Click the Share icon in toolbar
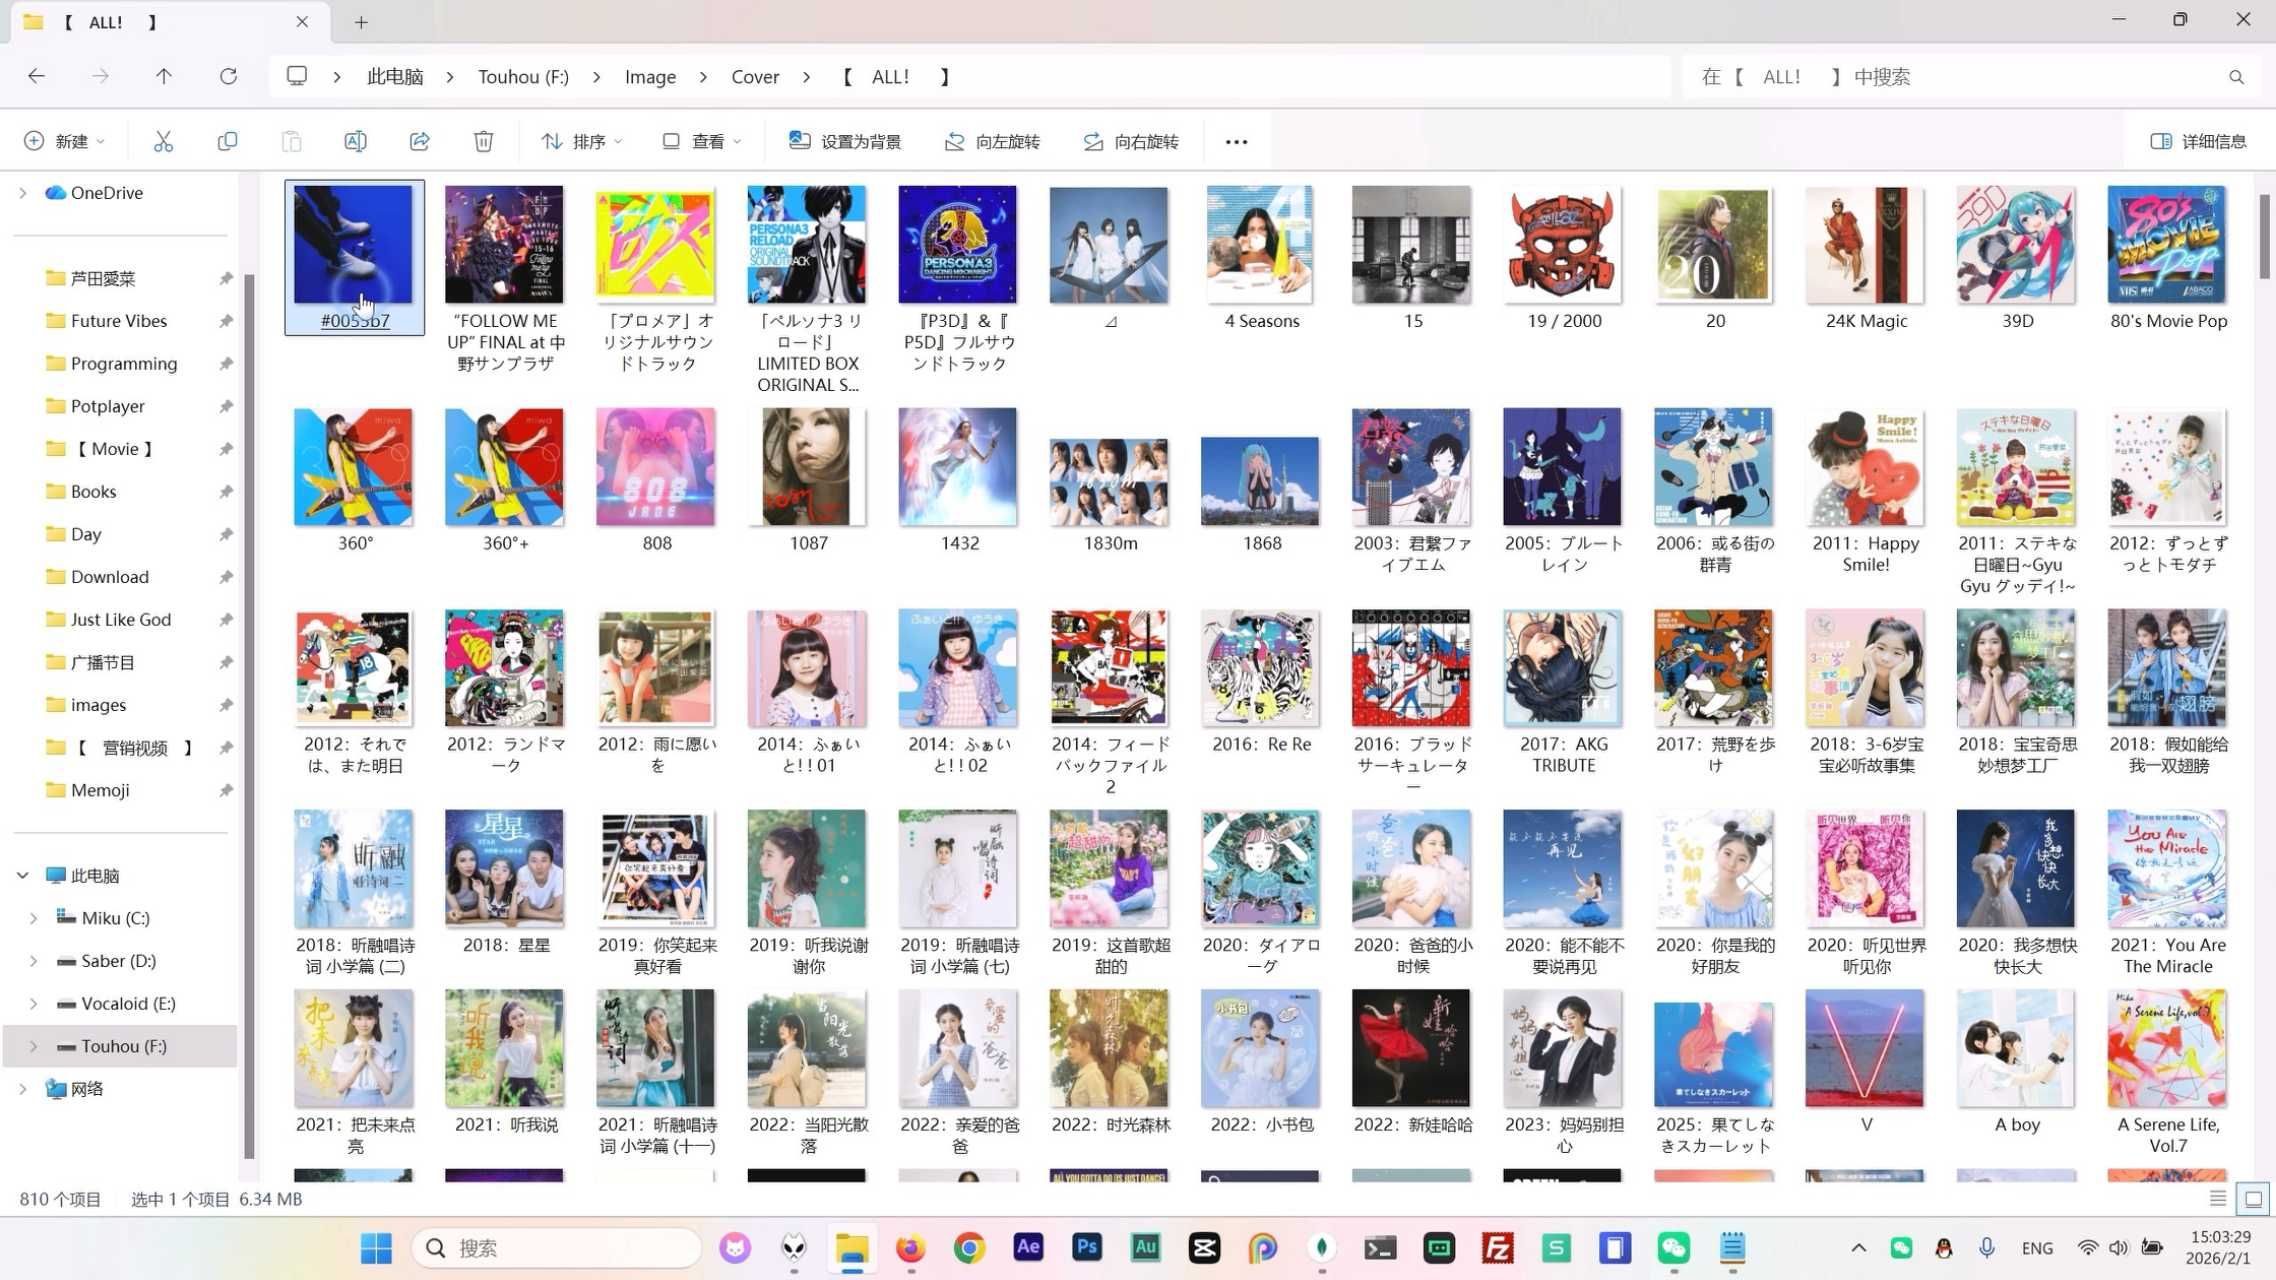Viewport: 2276px width, 1280px height. tap(419, 141)
